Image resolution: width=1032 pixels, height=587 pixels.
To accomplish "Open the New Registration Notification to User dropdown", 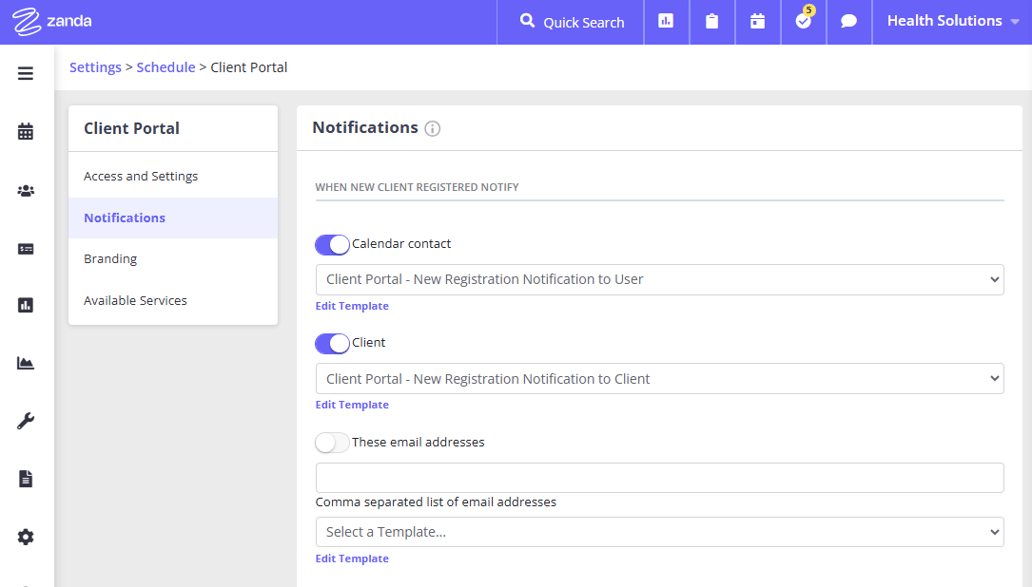I will 659,279.
